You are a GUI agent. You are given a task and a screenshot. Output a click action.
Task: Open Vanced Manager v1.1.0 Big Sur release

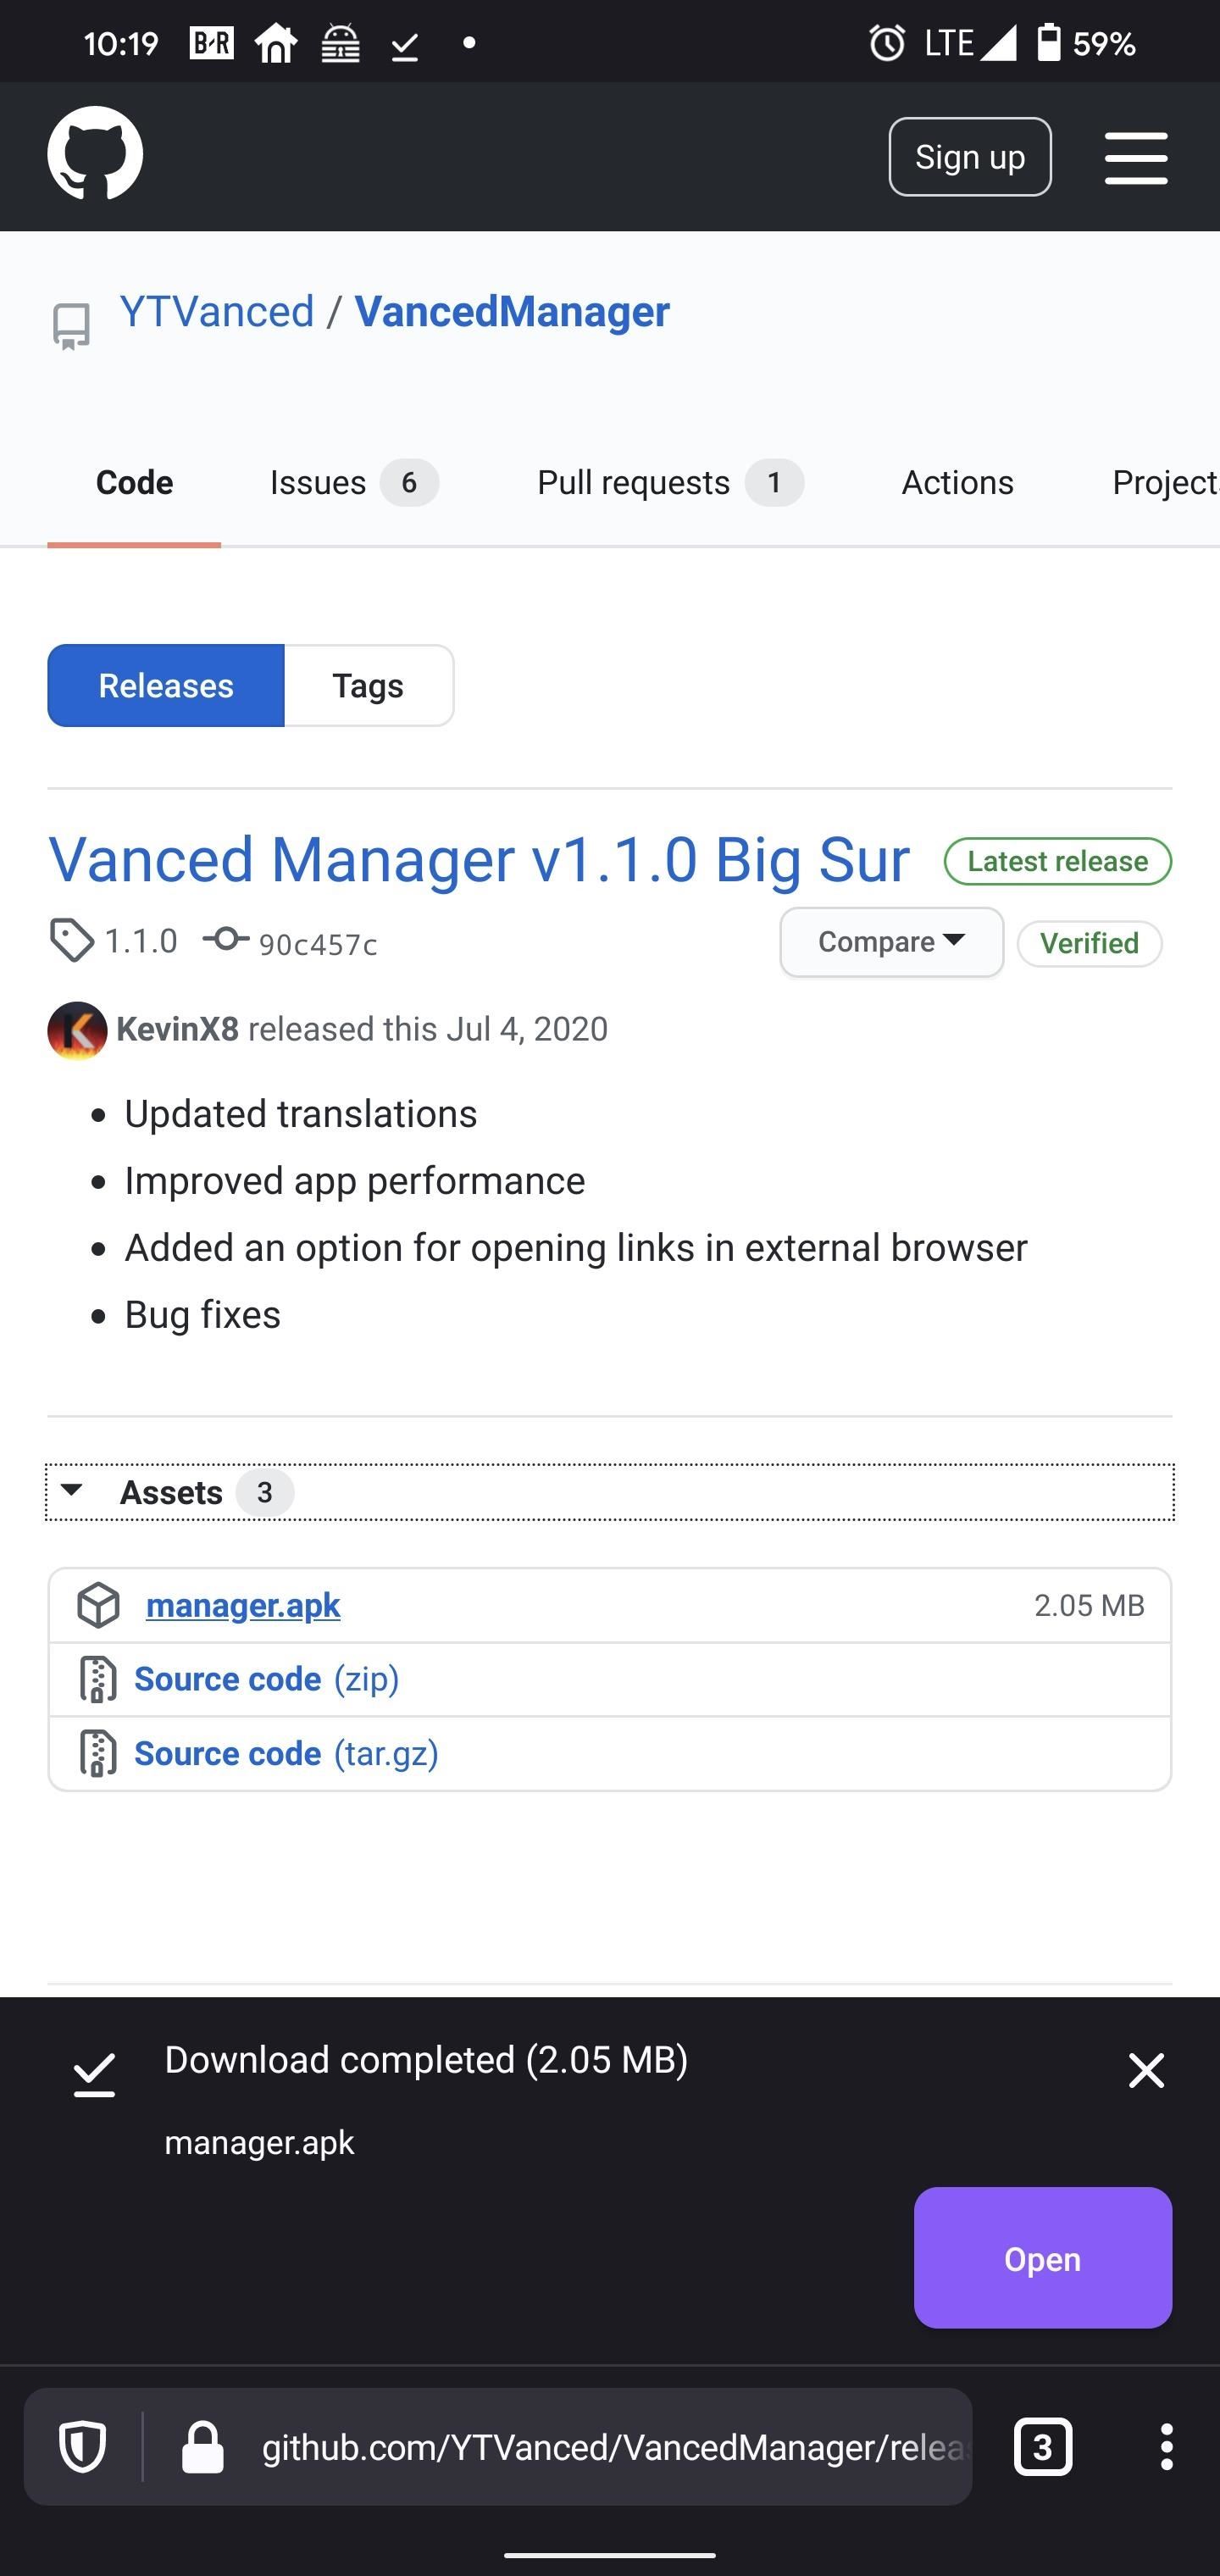[479, 859]
